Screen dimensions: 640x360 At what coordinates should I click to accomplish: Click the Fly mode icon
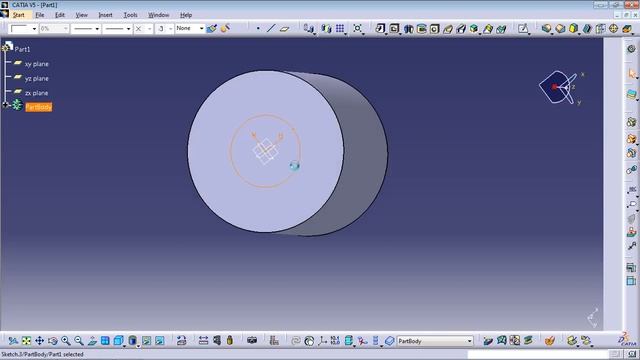[13, 341]
